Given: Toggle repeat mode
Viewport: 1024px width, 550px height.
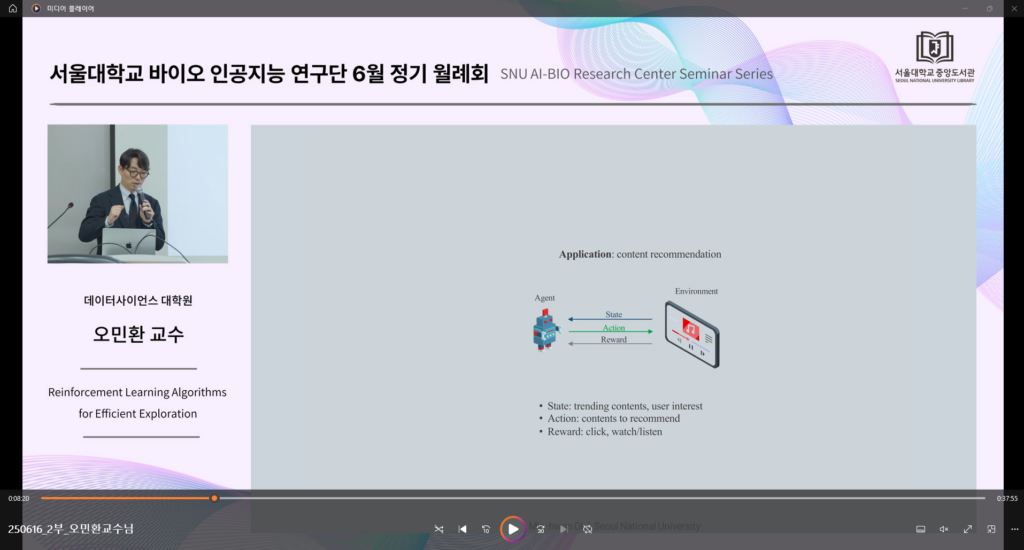Looking at the screenshot, I should tap(588, 529).
